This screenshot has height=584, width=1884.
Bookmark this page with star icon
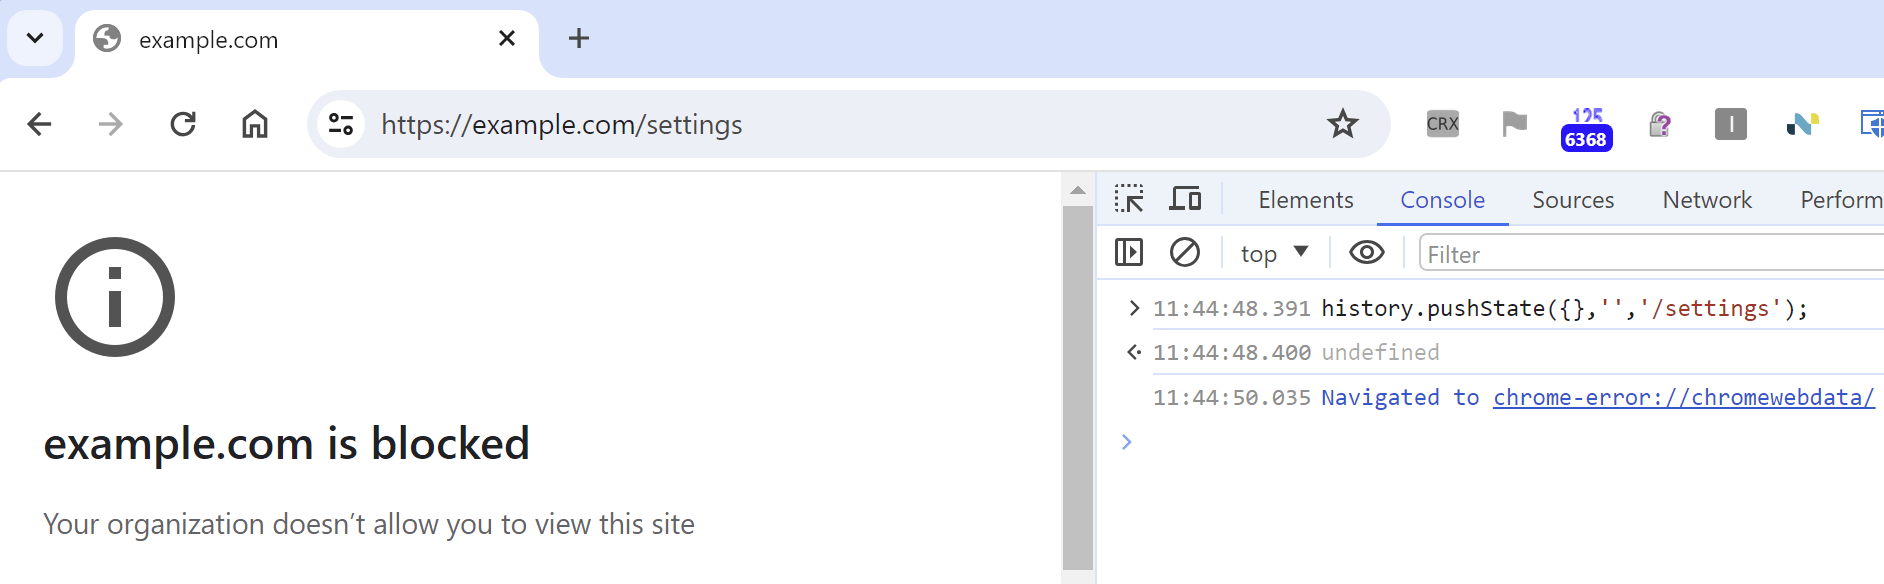tap(1342, 124)
